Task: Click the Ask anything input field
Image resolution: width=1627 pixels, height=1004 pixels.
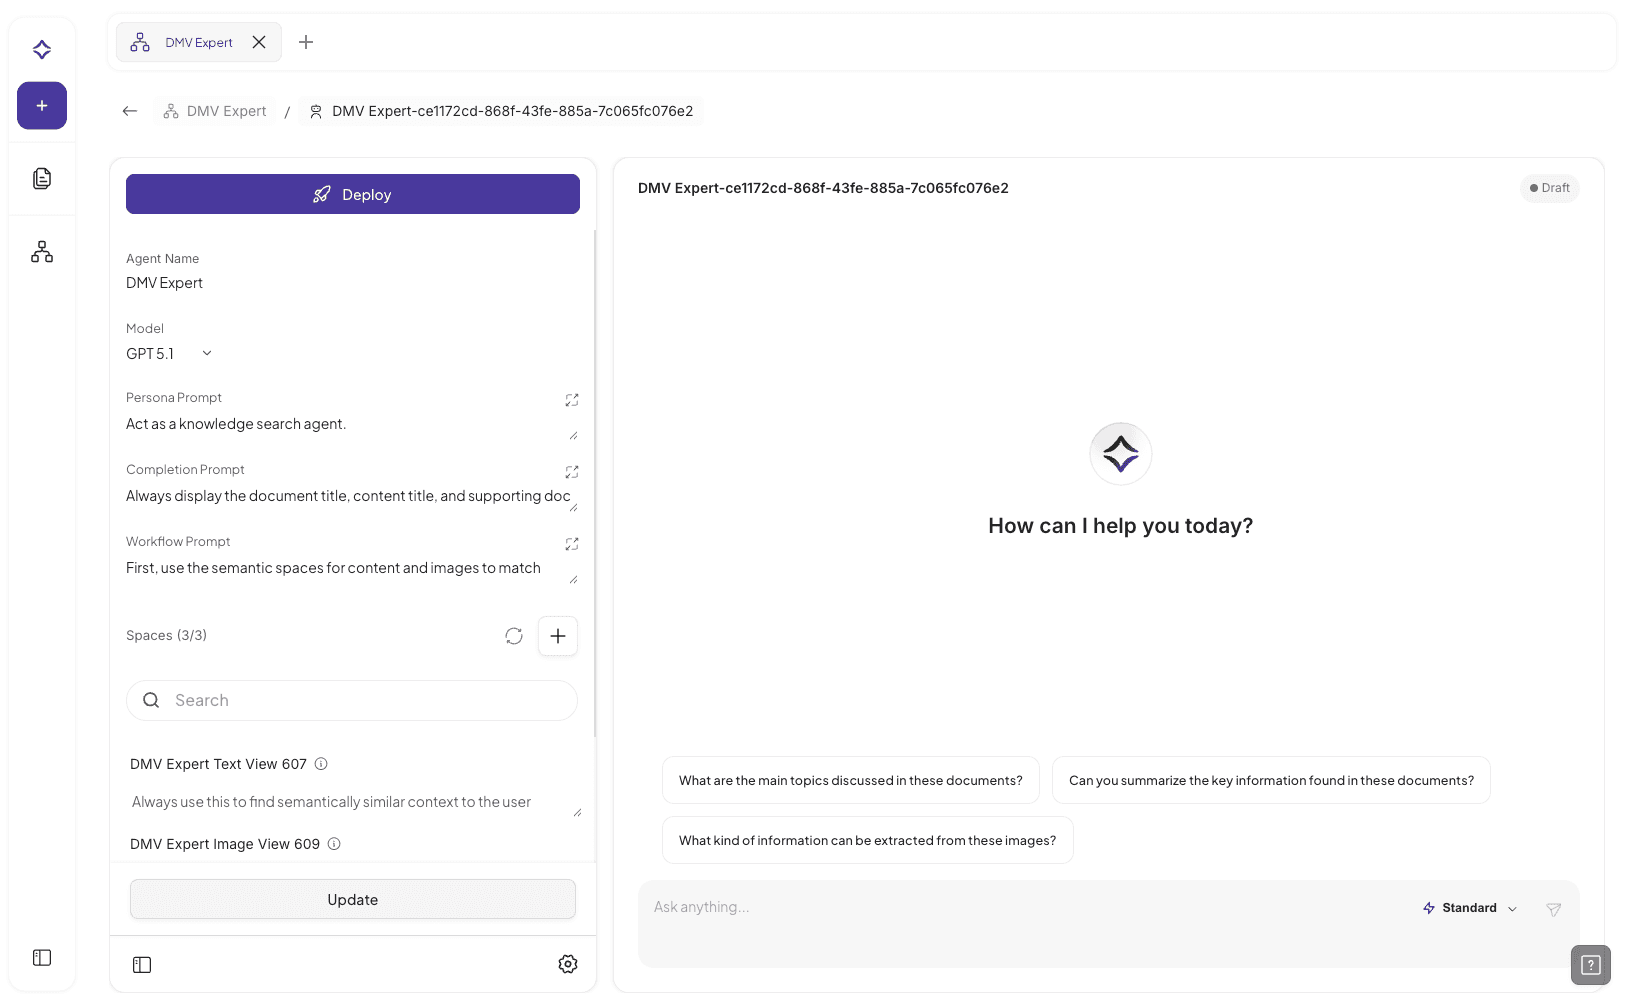Action: click(1000, 907)
